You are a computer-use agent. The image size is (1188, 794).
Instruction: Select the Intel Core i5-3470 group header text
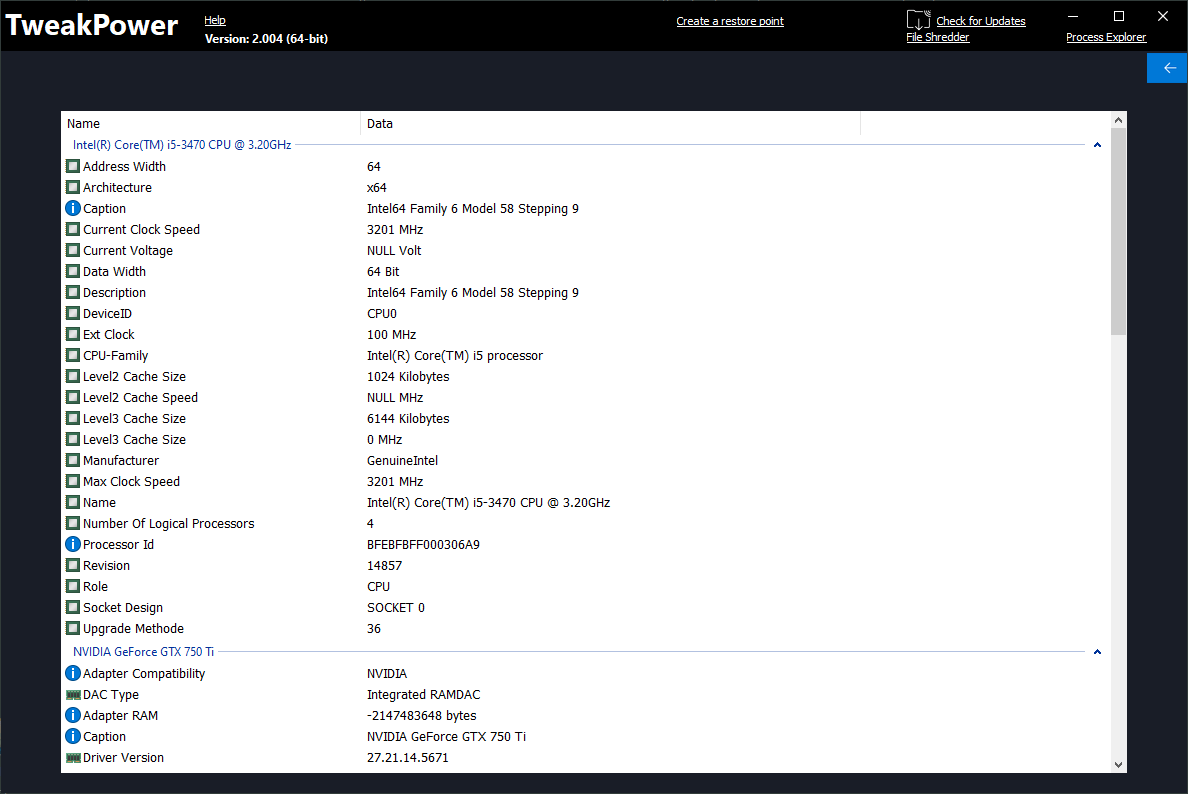(182, 145)
